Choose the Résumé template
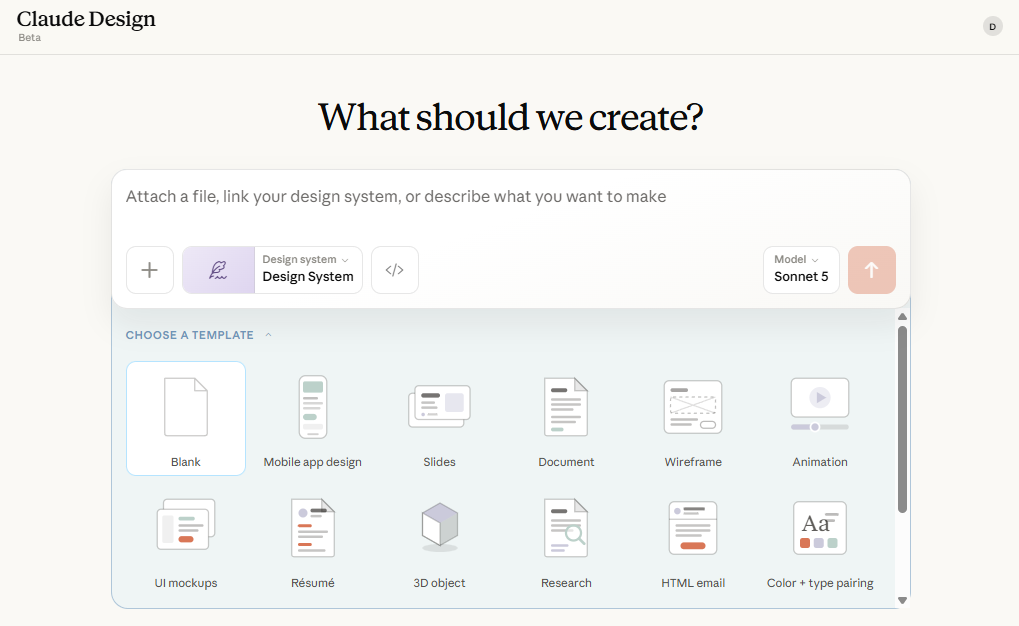The image size is (1019, 626). [x=313, y=540]
